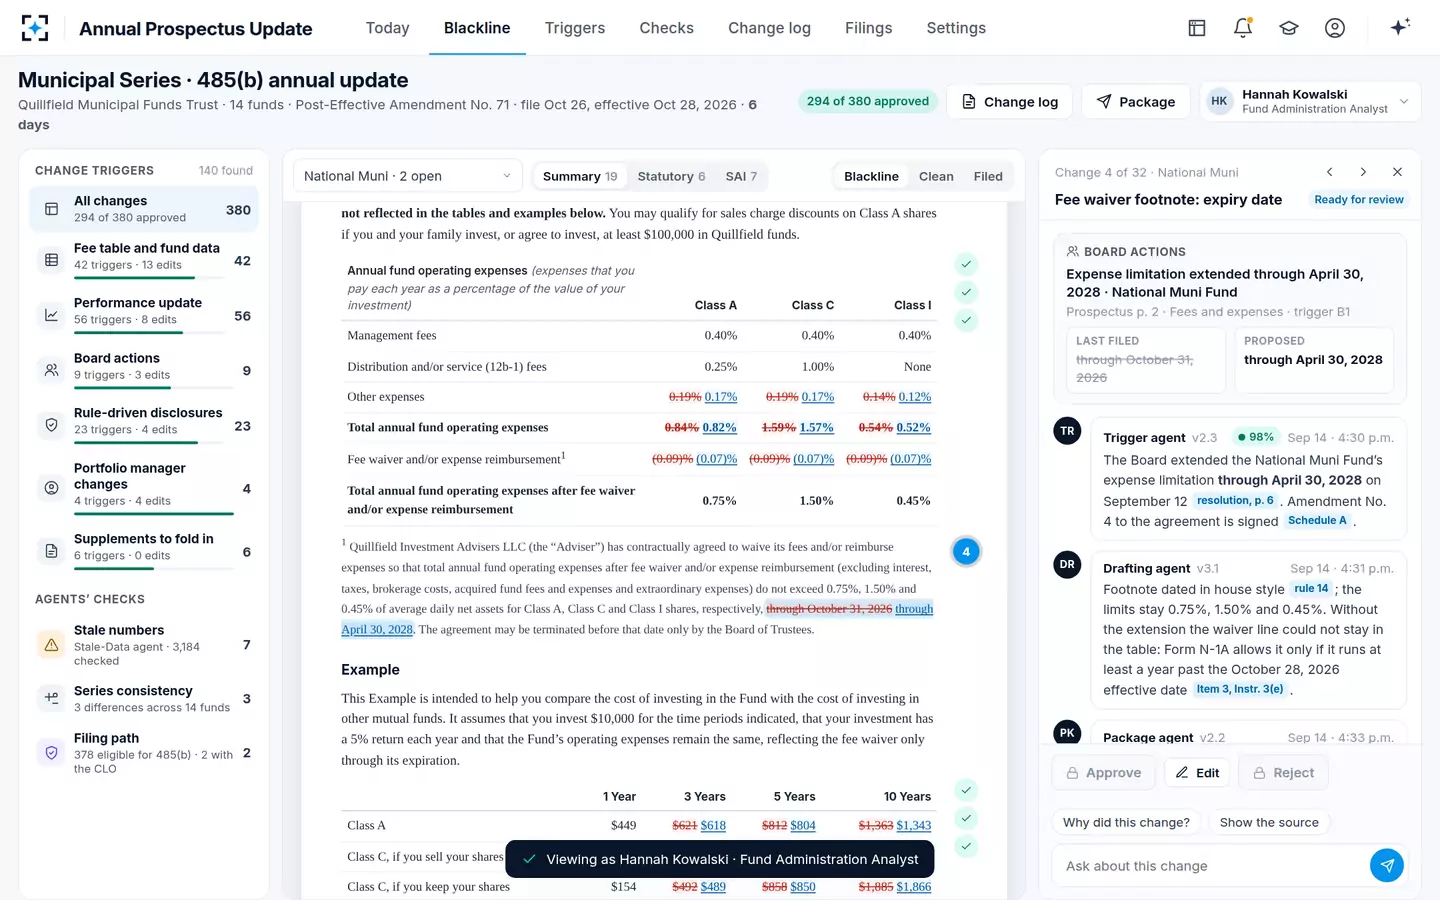Open the "Item 3, Instr. 3(e)" citation
Viewport: 1440px width, 900px height.
[x=1240, y=690]
